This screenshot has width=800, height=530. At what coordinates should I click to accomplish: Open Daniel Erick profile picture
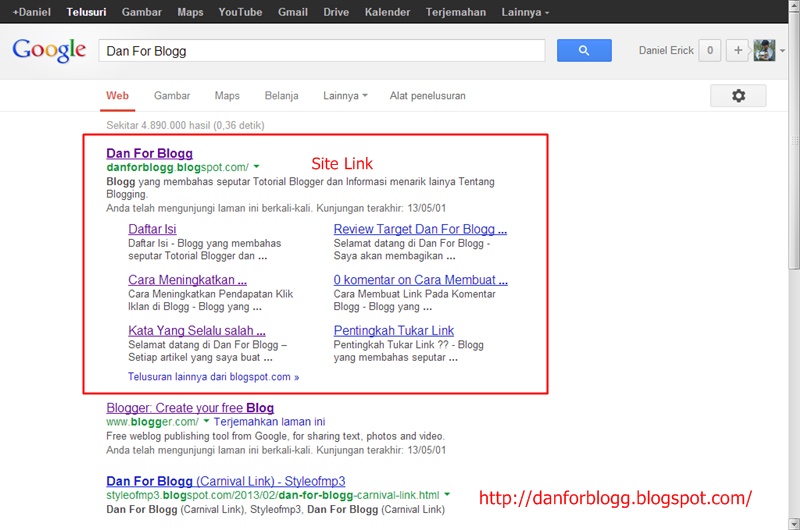pos(764,51)
